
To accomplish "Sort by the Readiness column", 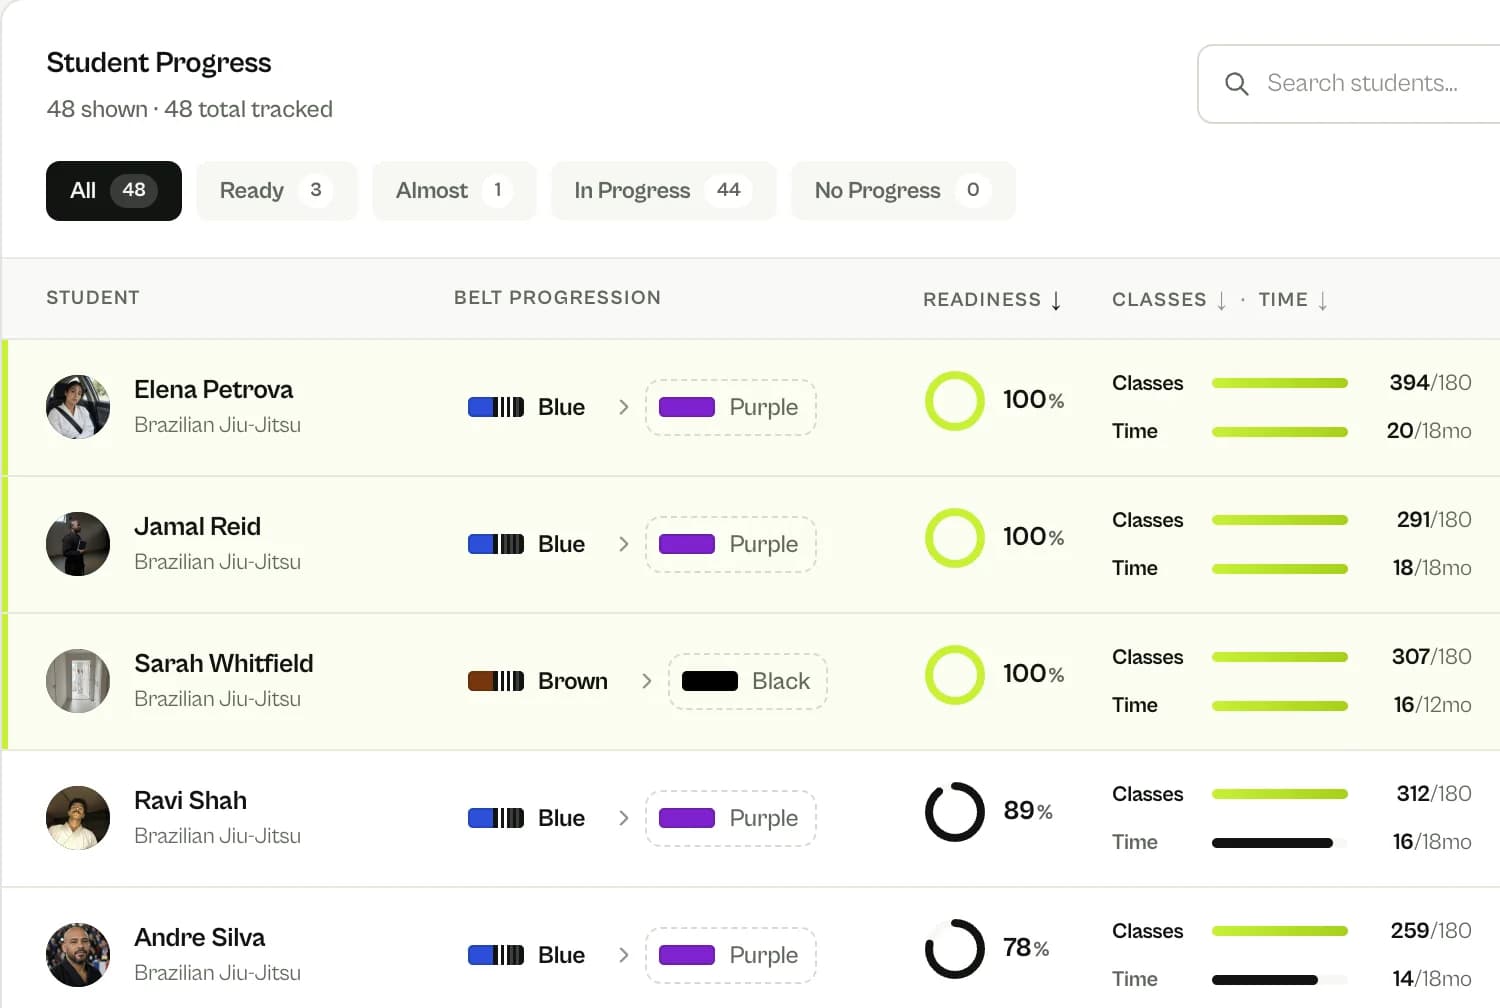I will click(992, 300).
